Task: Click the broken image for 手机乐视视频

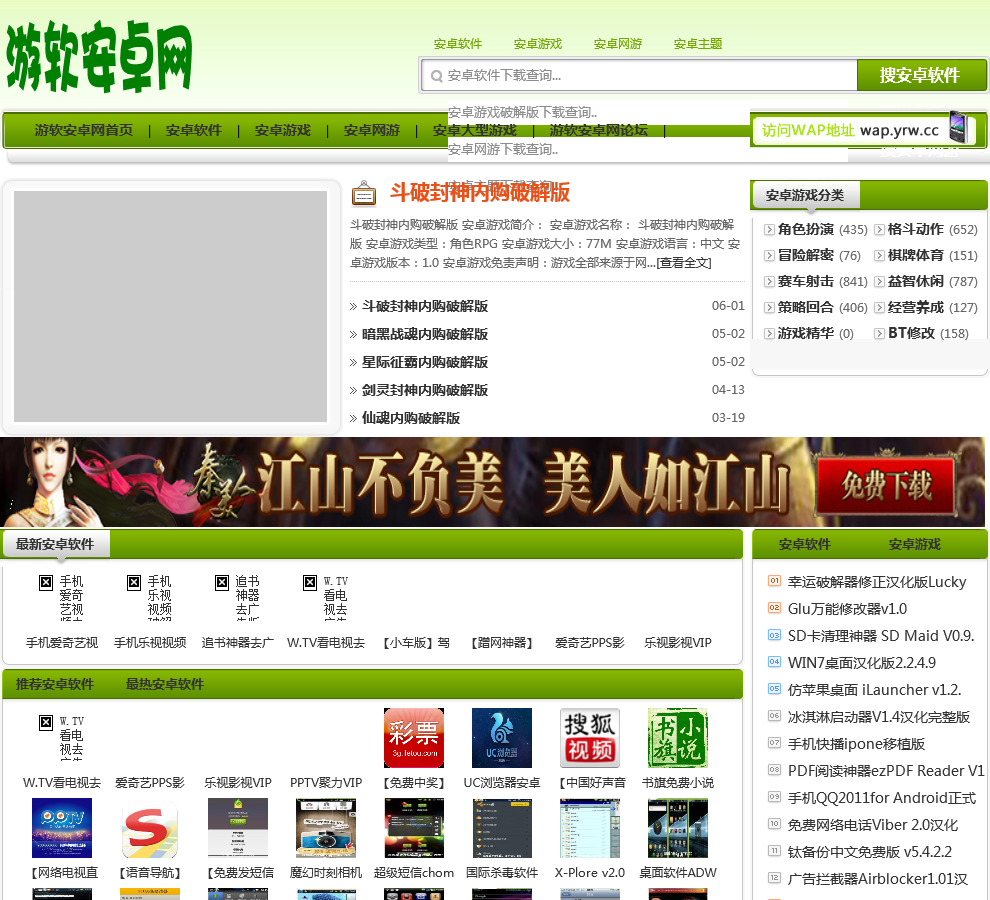Action: [150, 596]
